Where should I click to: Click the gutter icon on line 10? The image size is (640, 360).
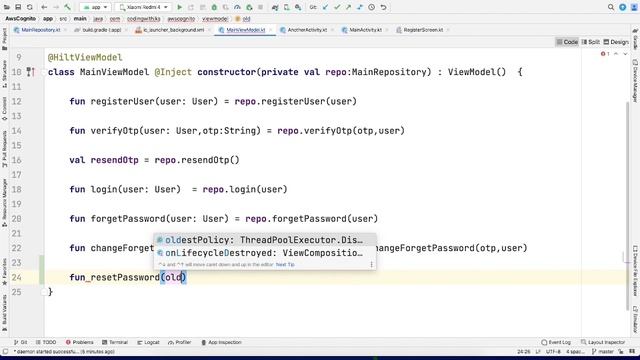click(x=31, y=72)
